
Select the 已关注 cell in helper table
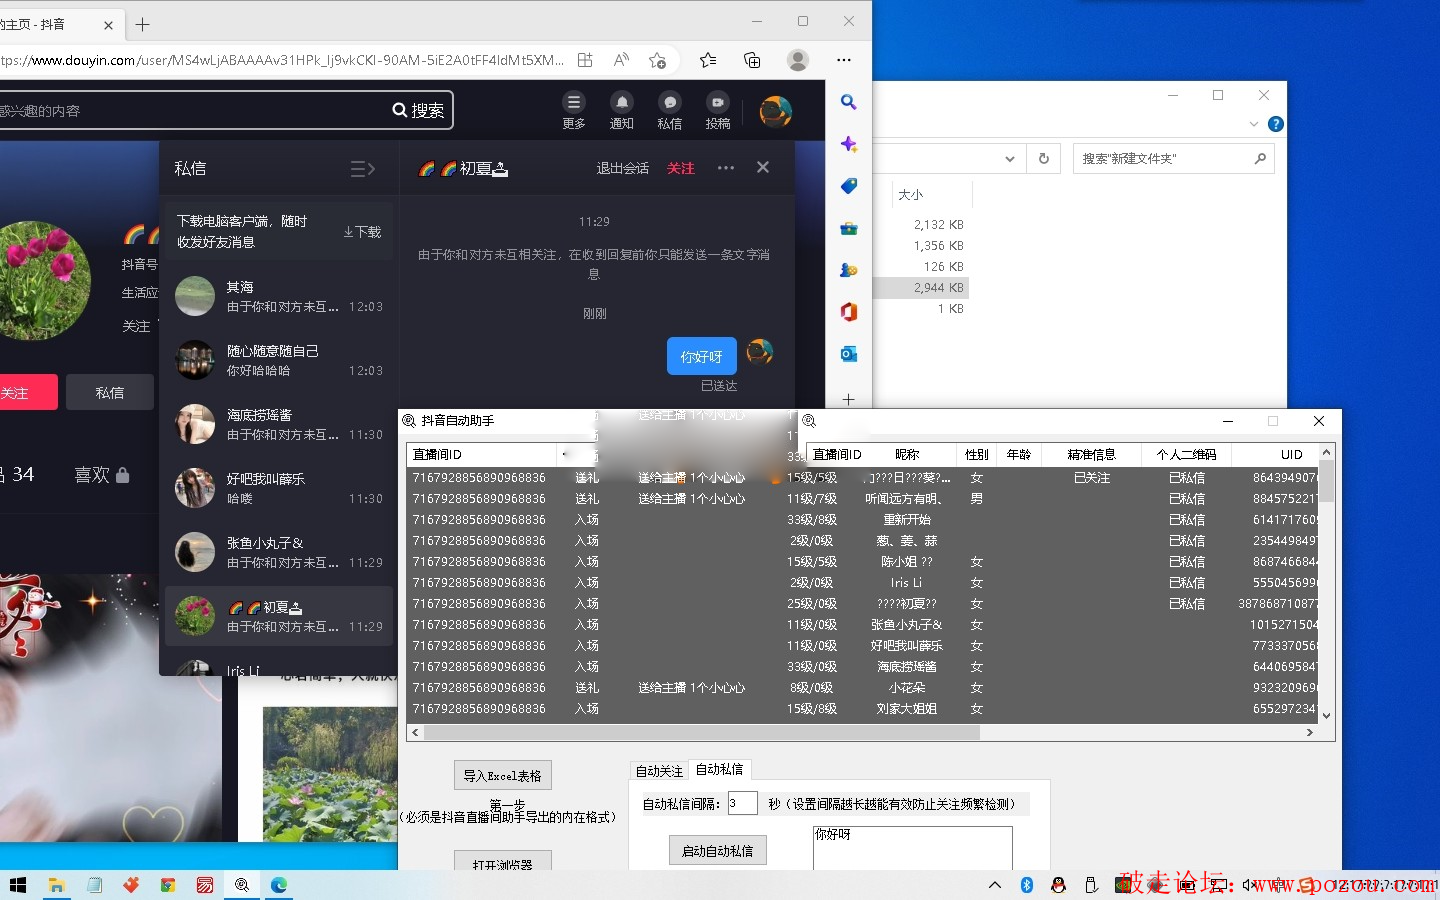[1091, 478]
